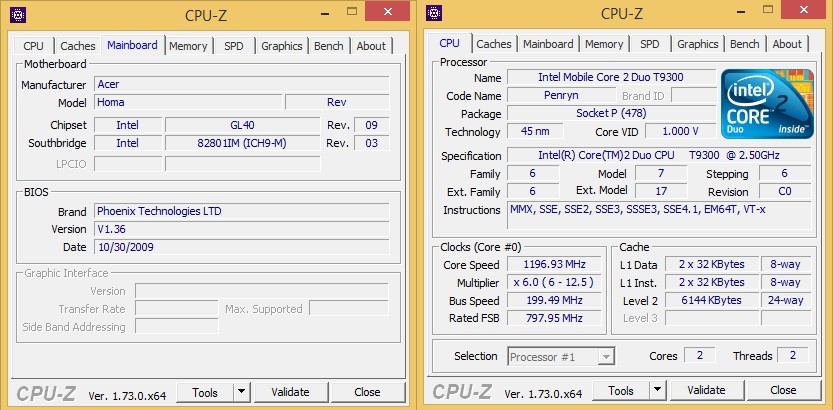Click BIOS version field V1.36
This screenshot has width=833, height=410.
(242, 229)
